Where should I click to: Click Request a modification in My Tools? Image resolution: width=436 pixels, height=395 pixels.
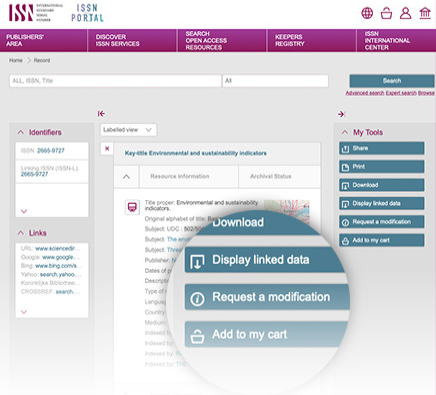[x=382, y=222]
